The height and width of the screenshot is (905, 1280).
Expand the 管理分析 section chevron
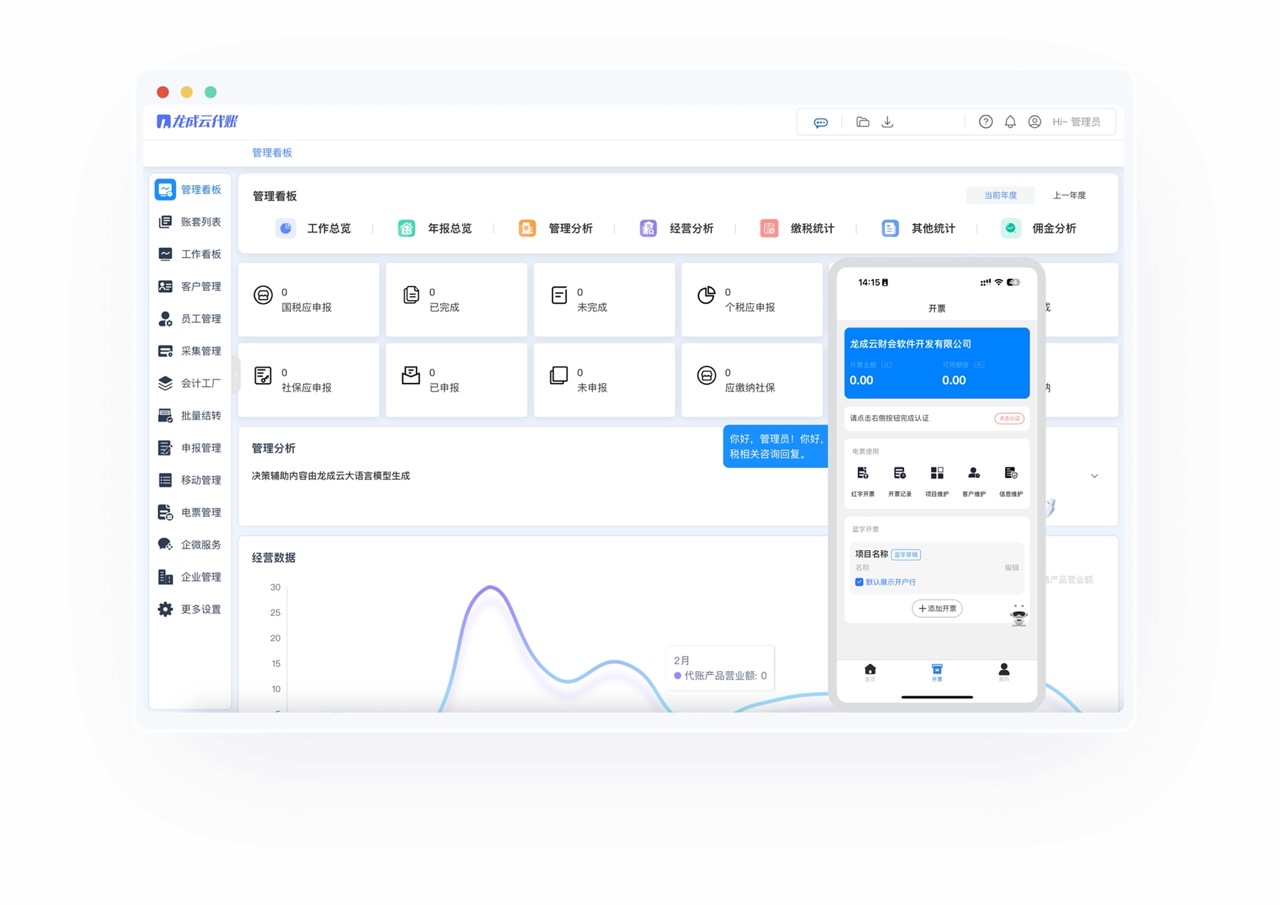pyautogui.click(x=1094, y=476)
